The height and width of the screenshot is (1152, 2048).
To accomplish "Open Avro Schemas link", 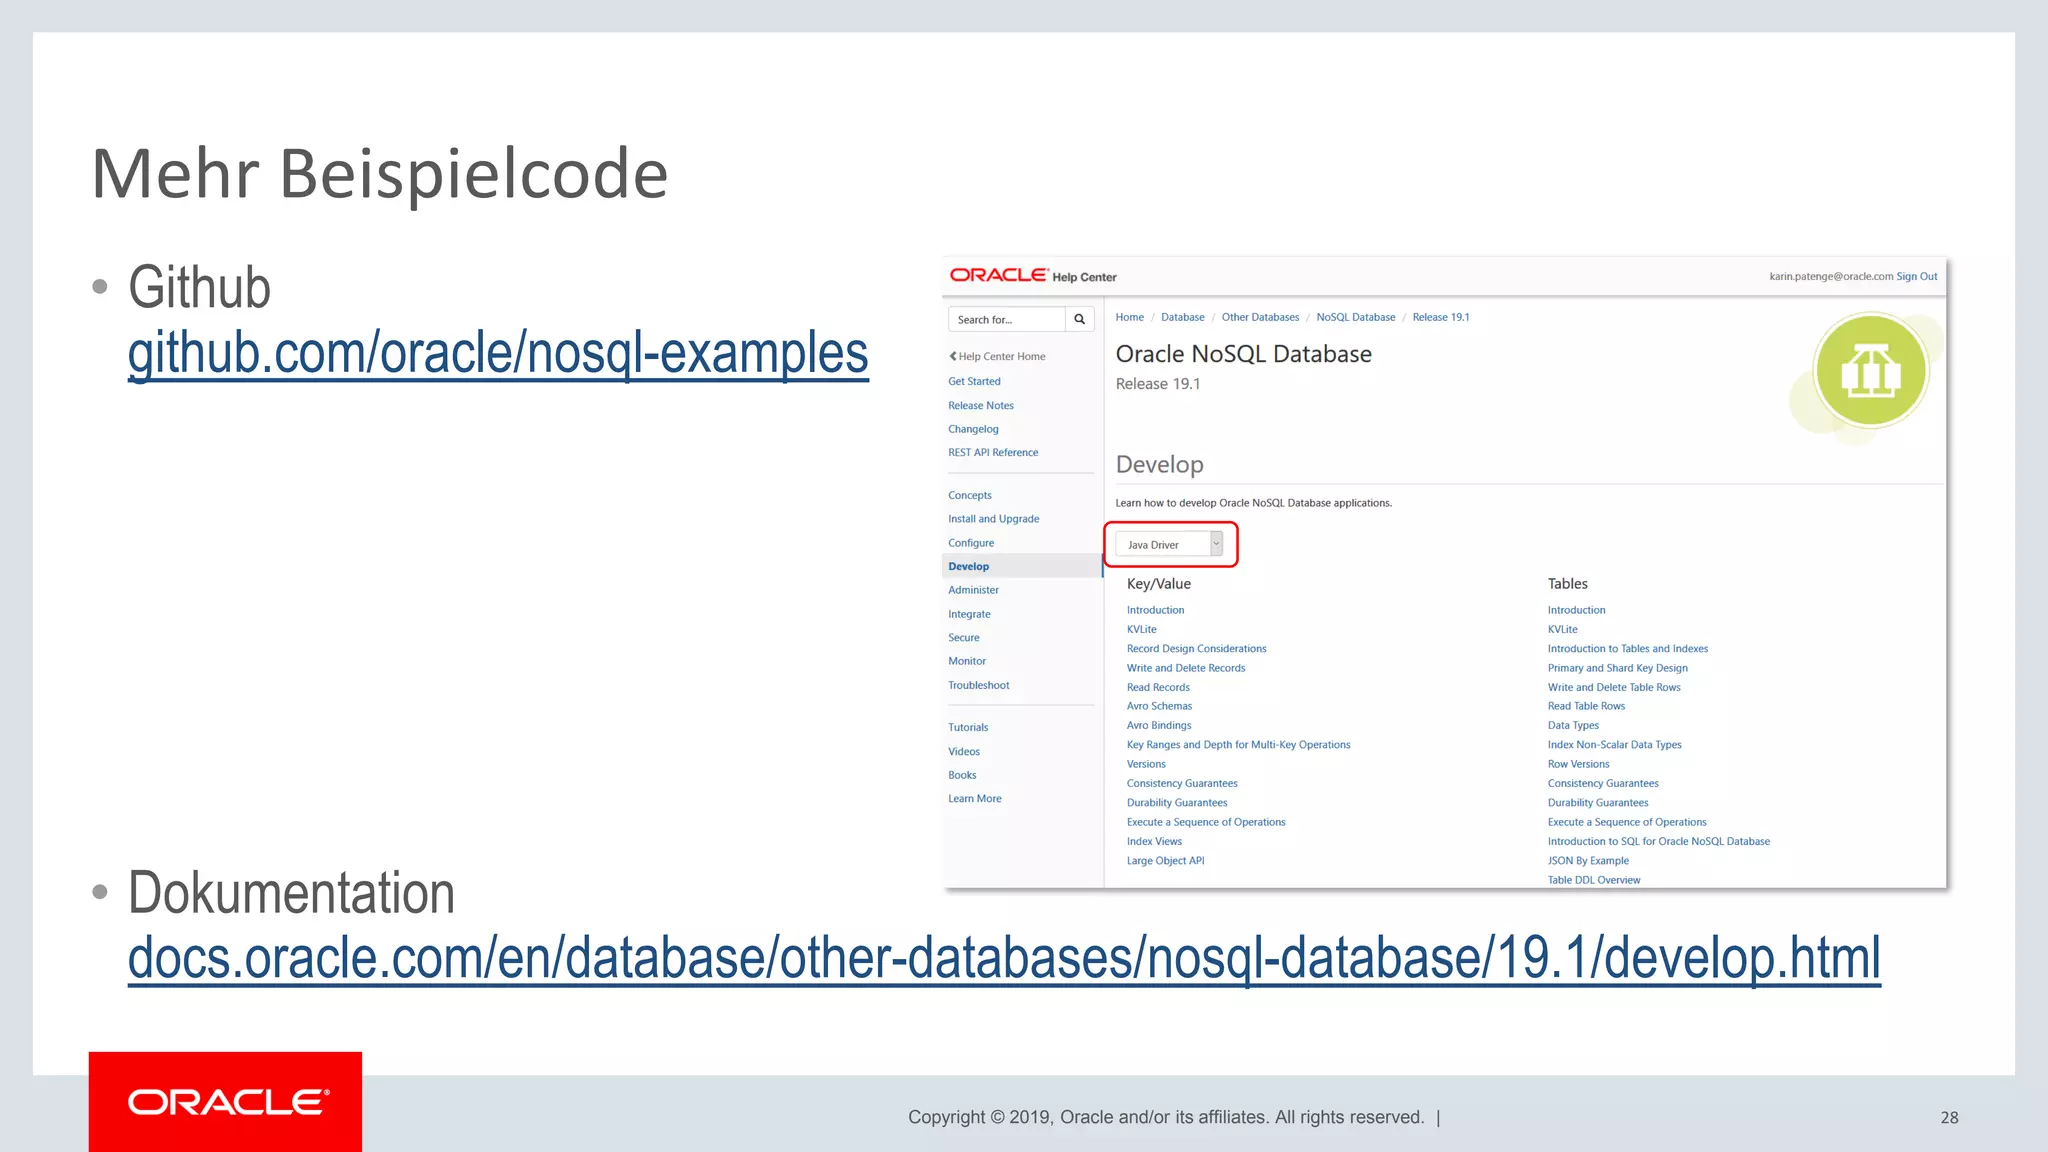I will [1160, 706].
